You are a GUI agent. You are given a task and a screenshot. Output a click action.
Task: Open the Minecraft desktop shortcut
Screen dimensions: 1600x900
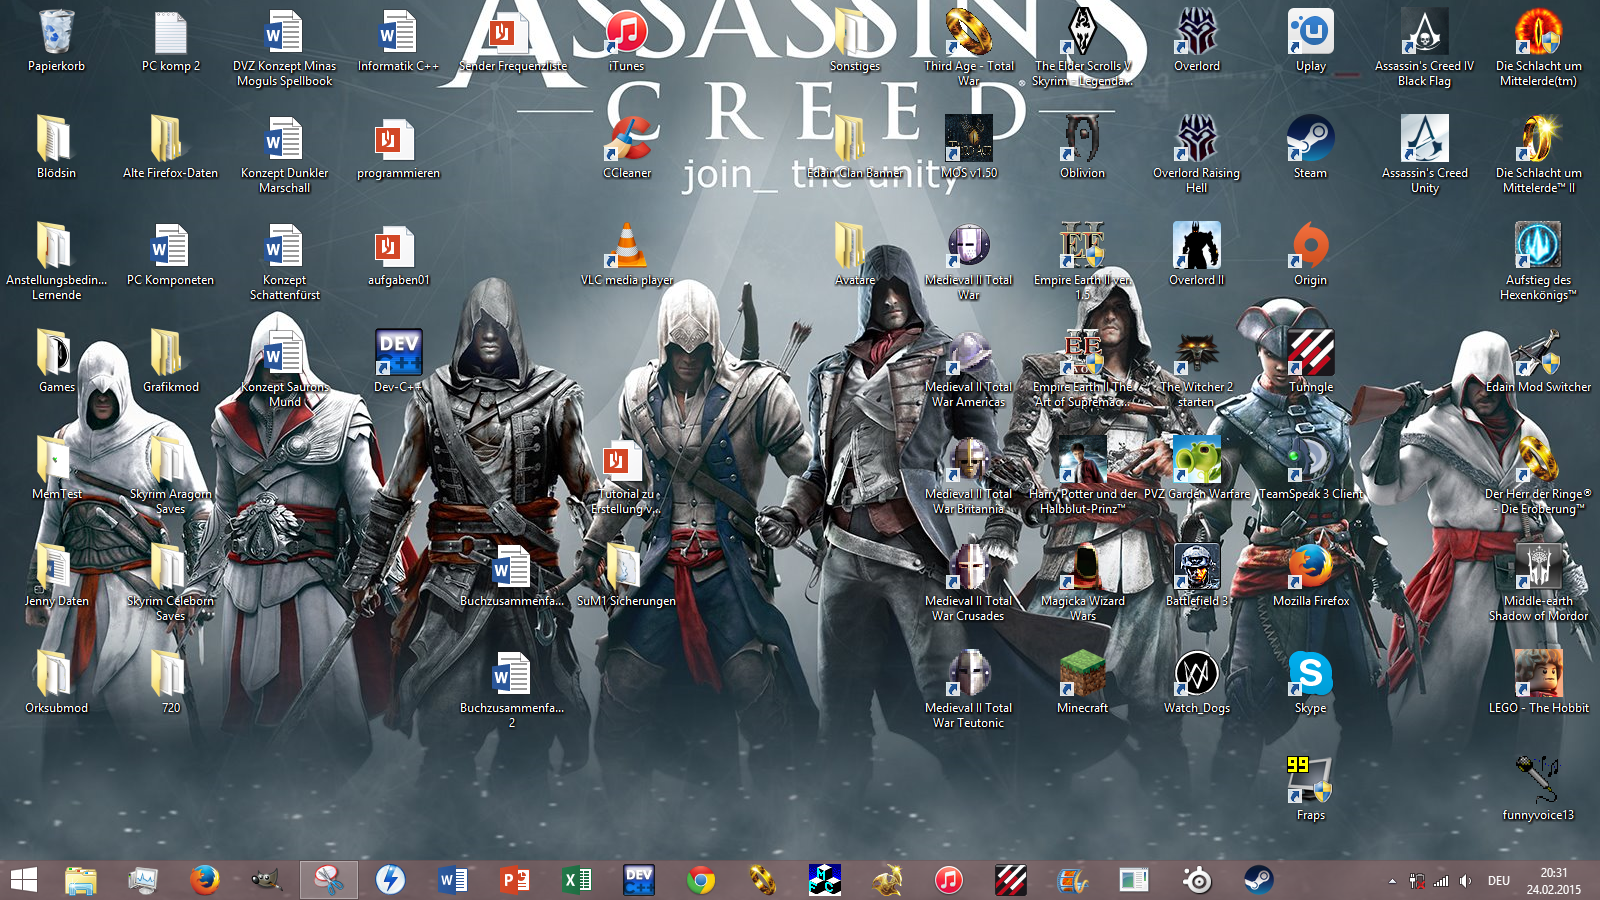point(1082,674)
